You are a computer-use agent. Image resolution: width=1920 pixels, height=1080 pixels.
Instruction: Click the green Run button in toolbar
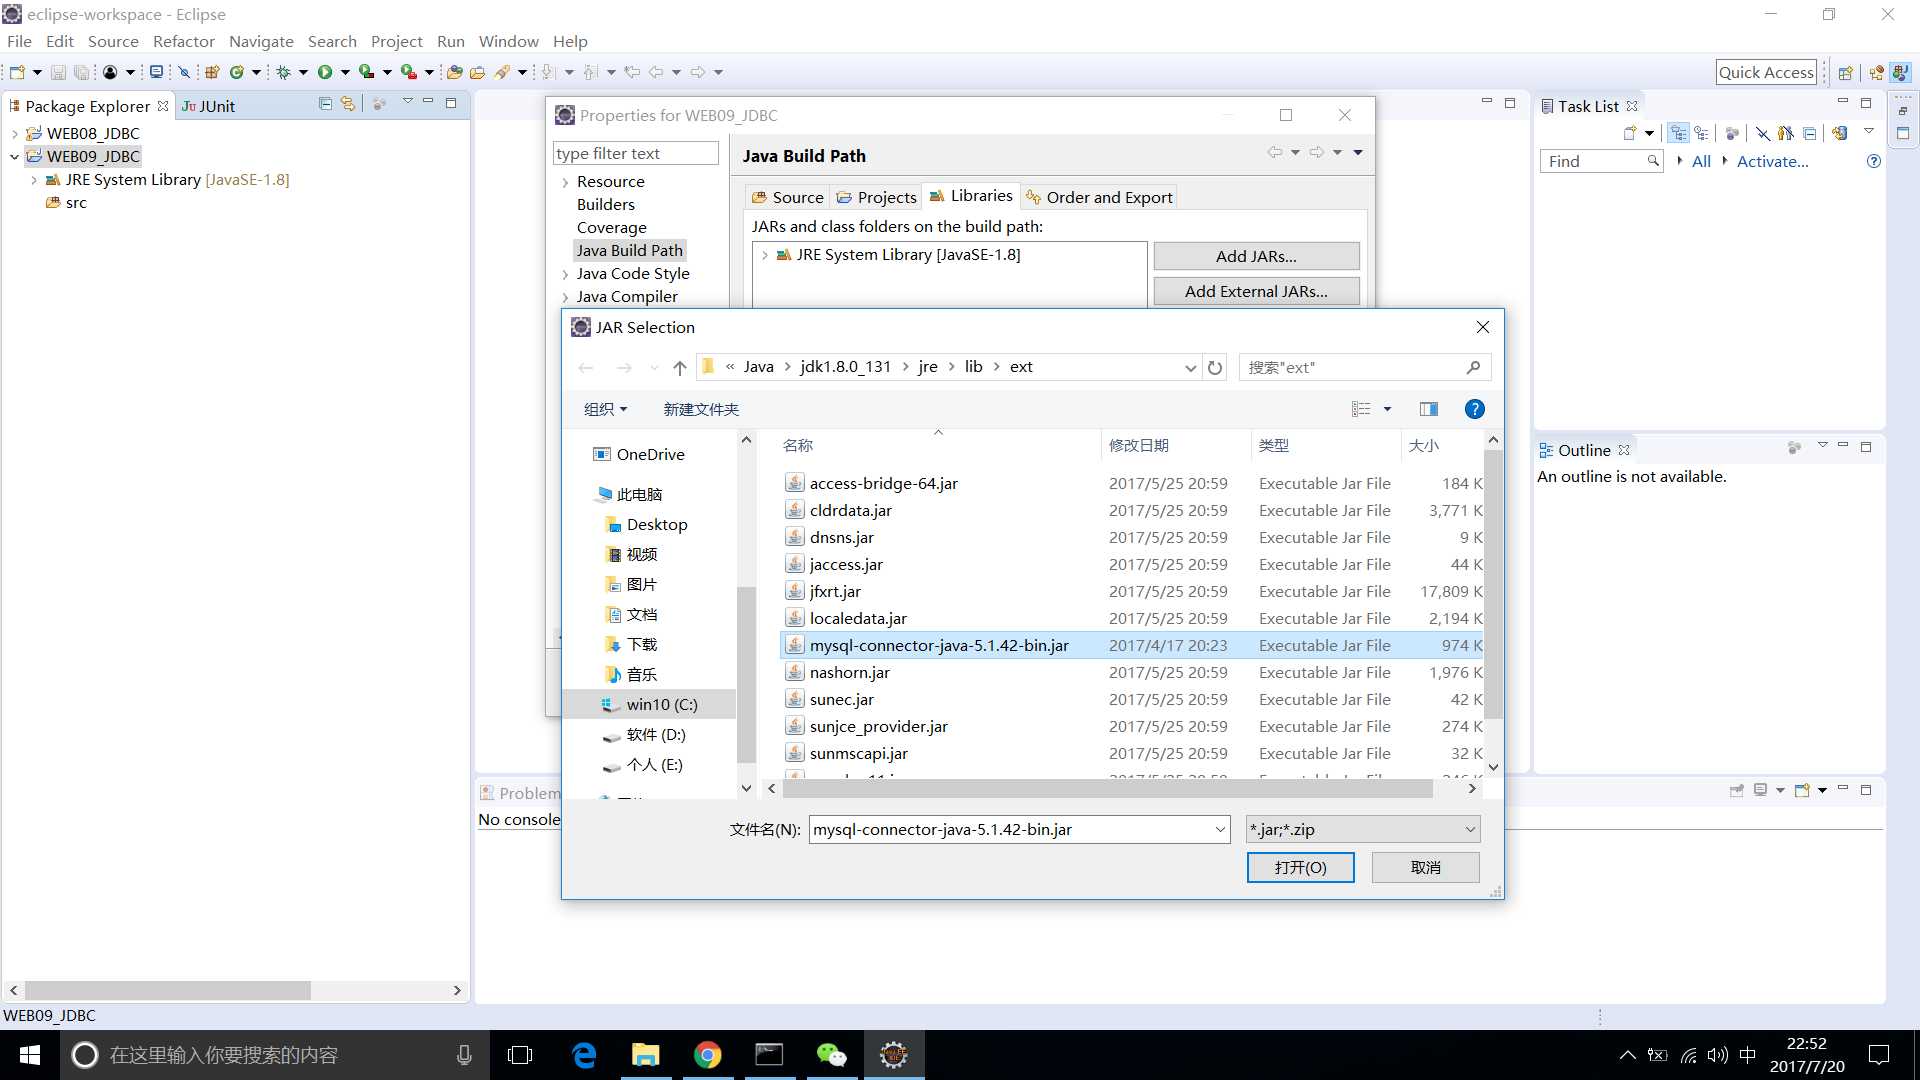(x=325, y=72)
